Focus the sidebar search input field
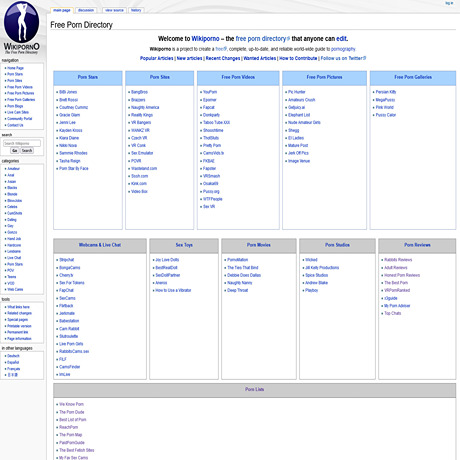This screenshot has width=460, height=460. [x=22, y=143]
